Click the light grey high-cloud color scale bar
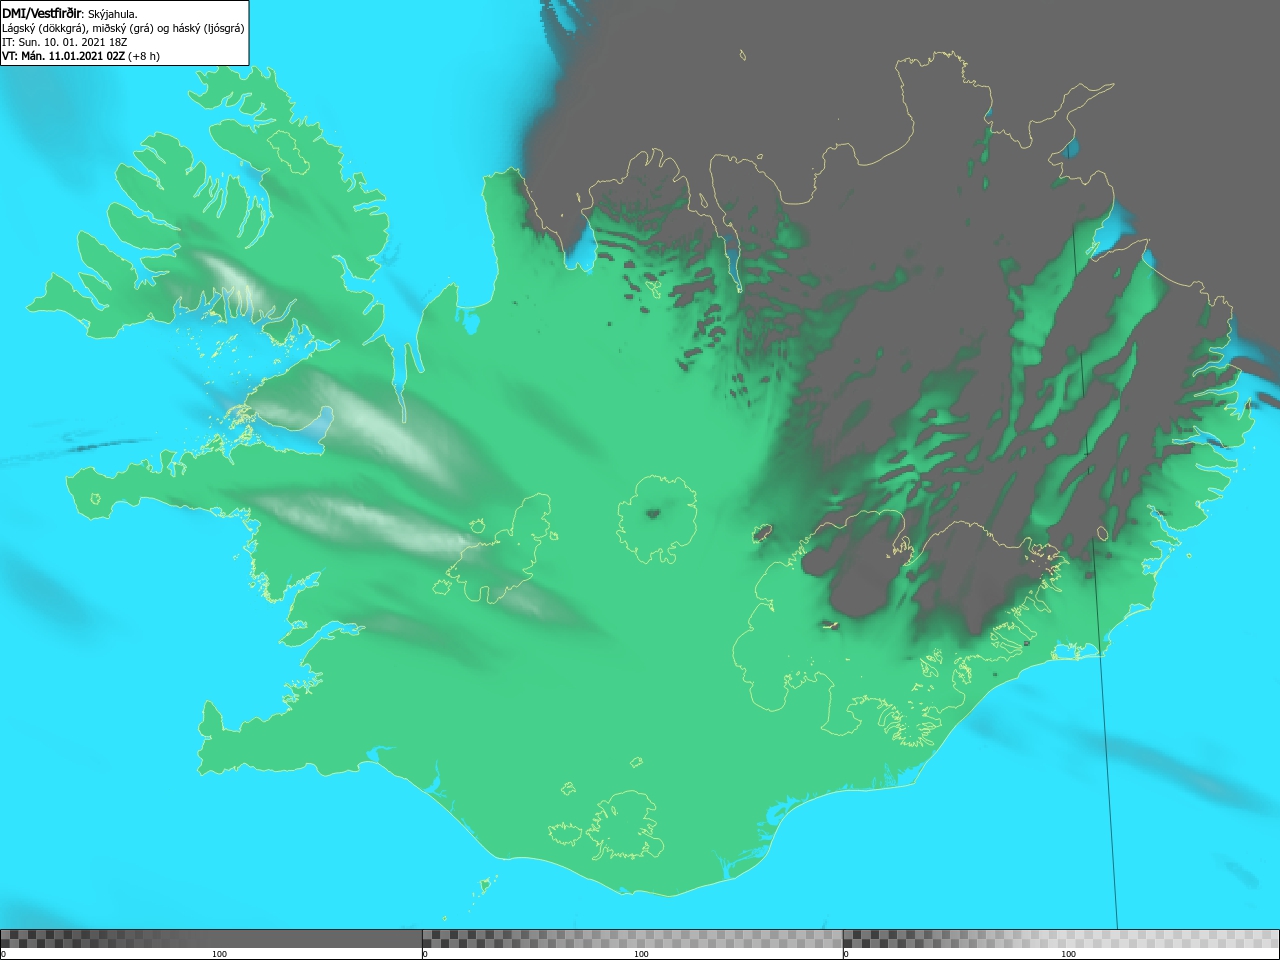The image size is (1280, 960). (x=1061, y=939)
